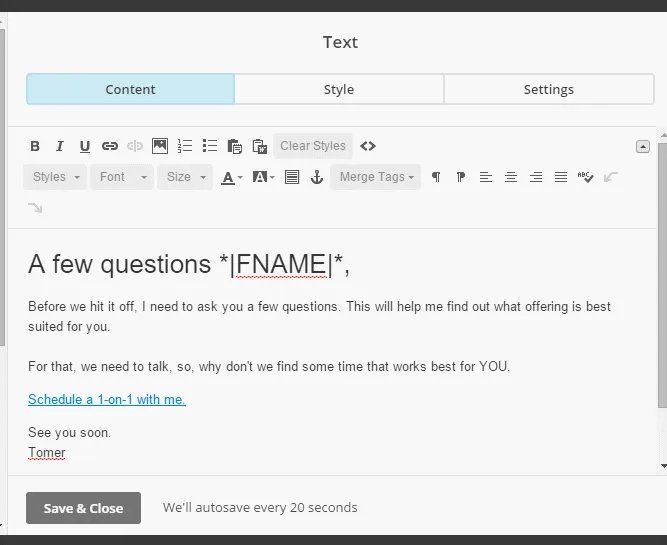Click line 'For that, we need to talk'
Image resolution: width=667 pixels, height=545 pixels.
coord(269,366)
